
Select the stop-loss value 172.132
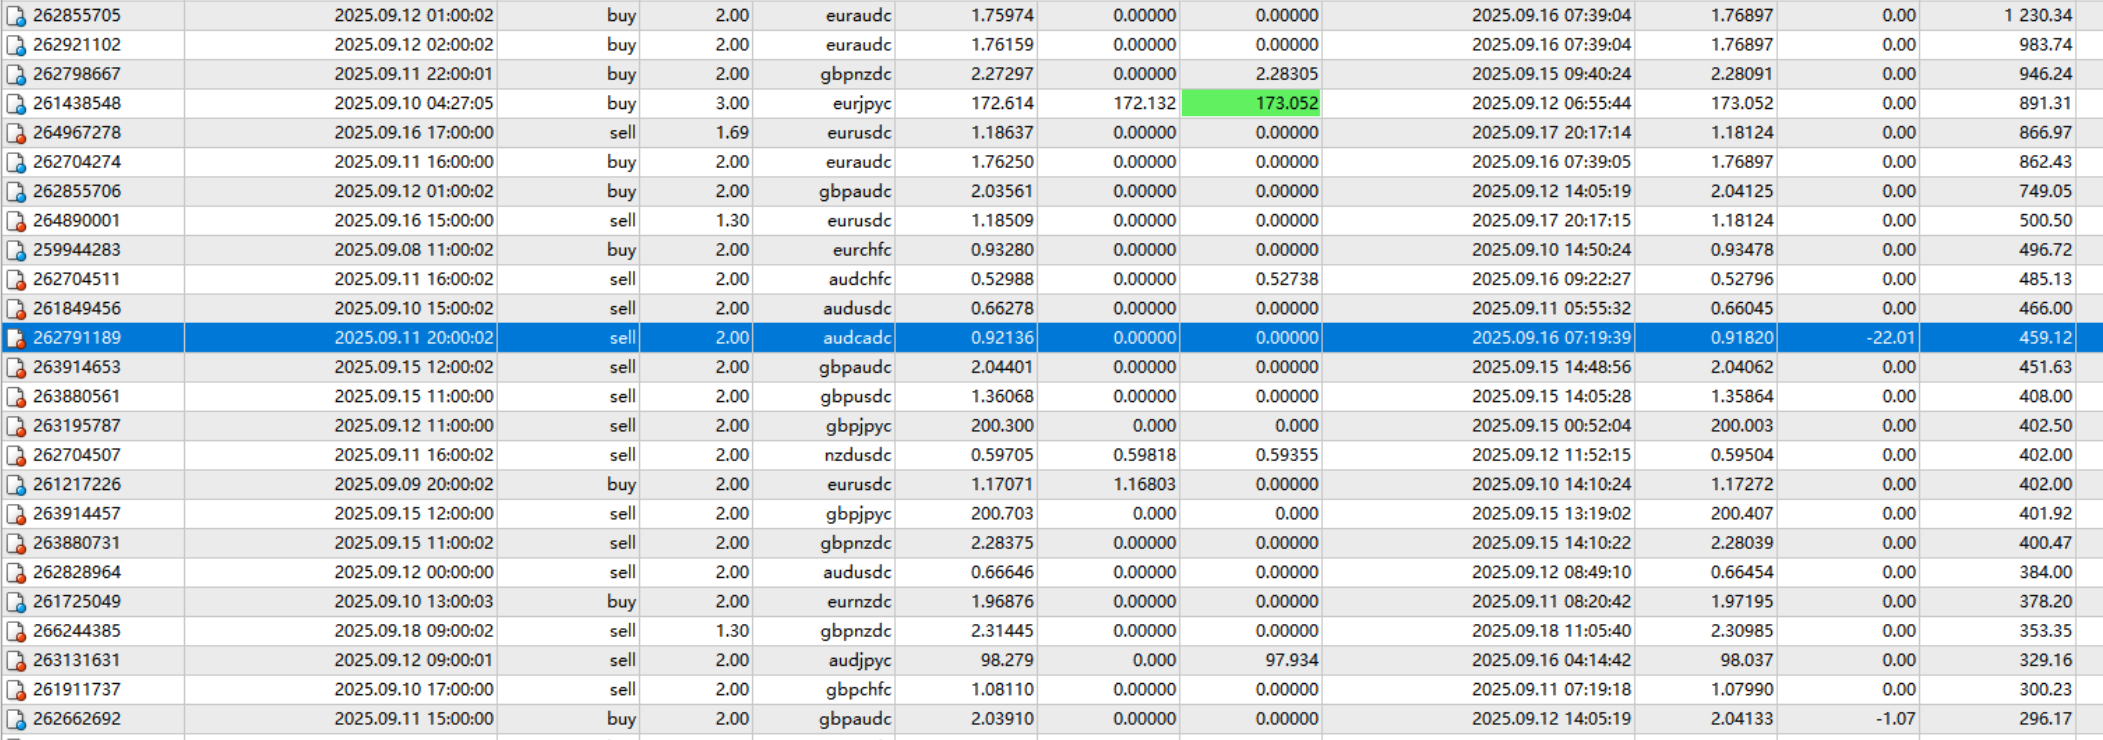1145,103
